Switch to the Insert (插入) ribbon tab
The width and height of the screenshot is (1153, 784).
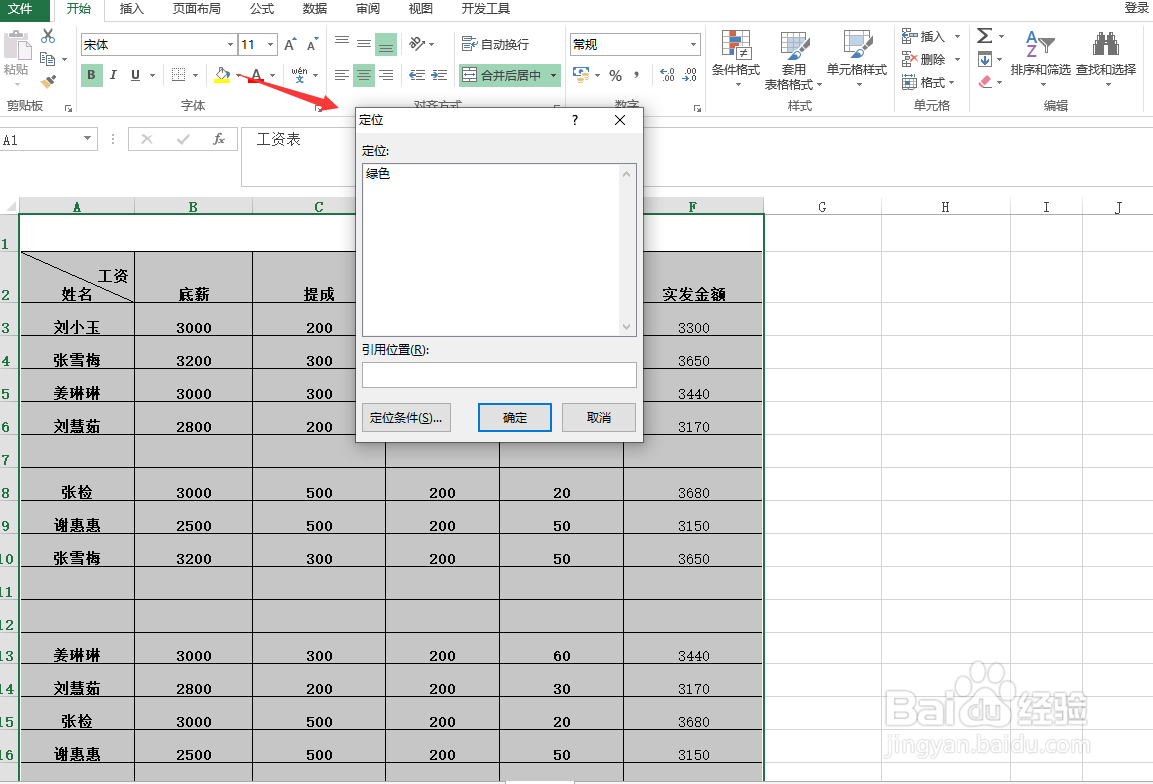(131, 9)
